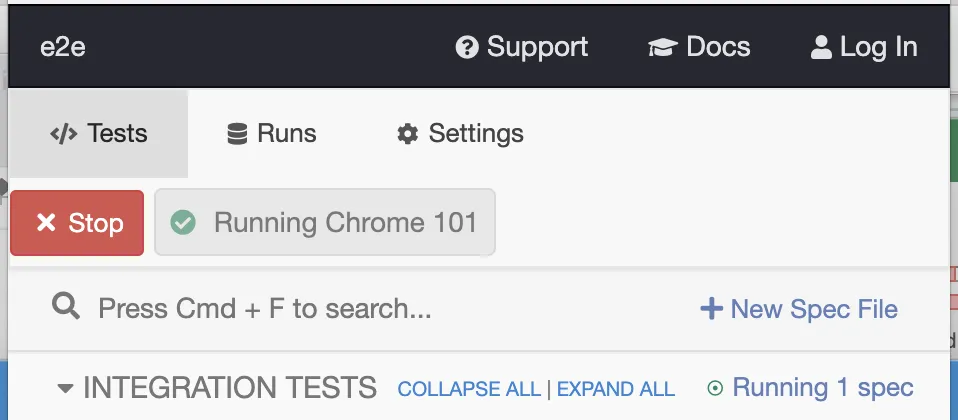This screenshot has height=420, width=958.
Task: Click the magnifying glass search icon
Action: 66,307
